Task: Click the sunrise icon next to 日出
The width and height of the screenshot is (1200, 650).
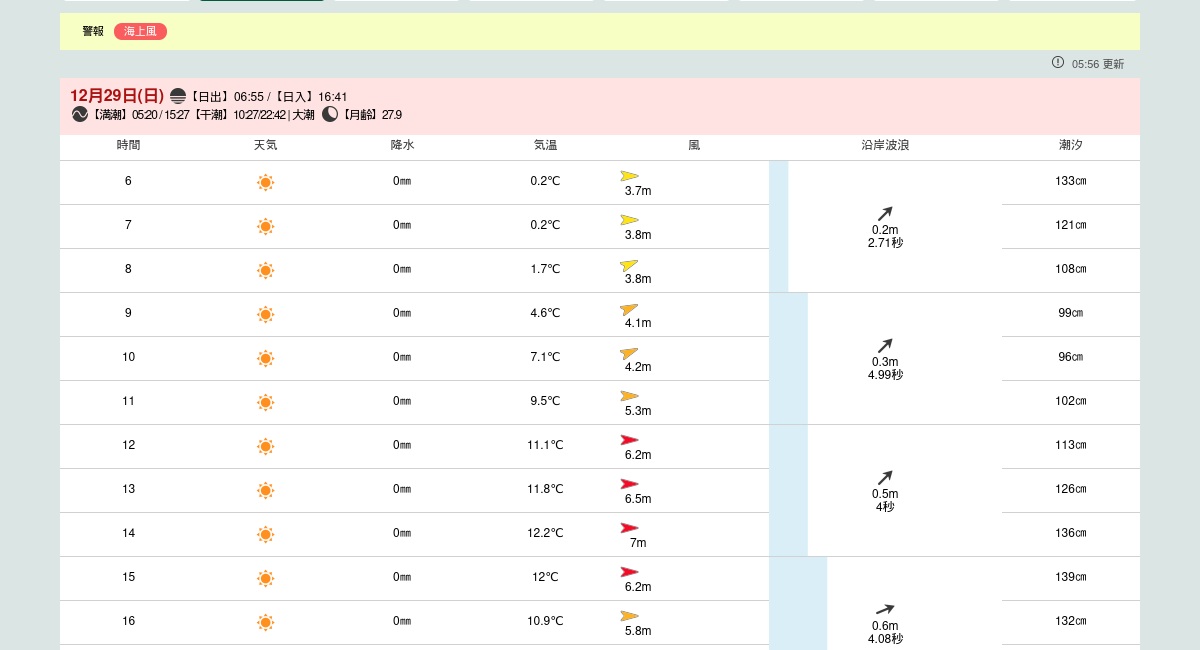Action: [x=178, y=96]
